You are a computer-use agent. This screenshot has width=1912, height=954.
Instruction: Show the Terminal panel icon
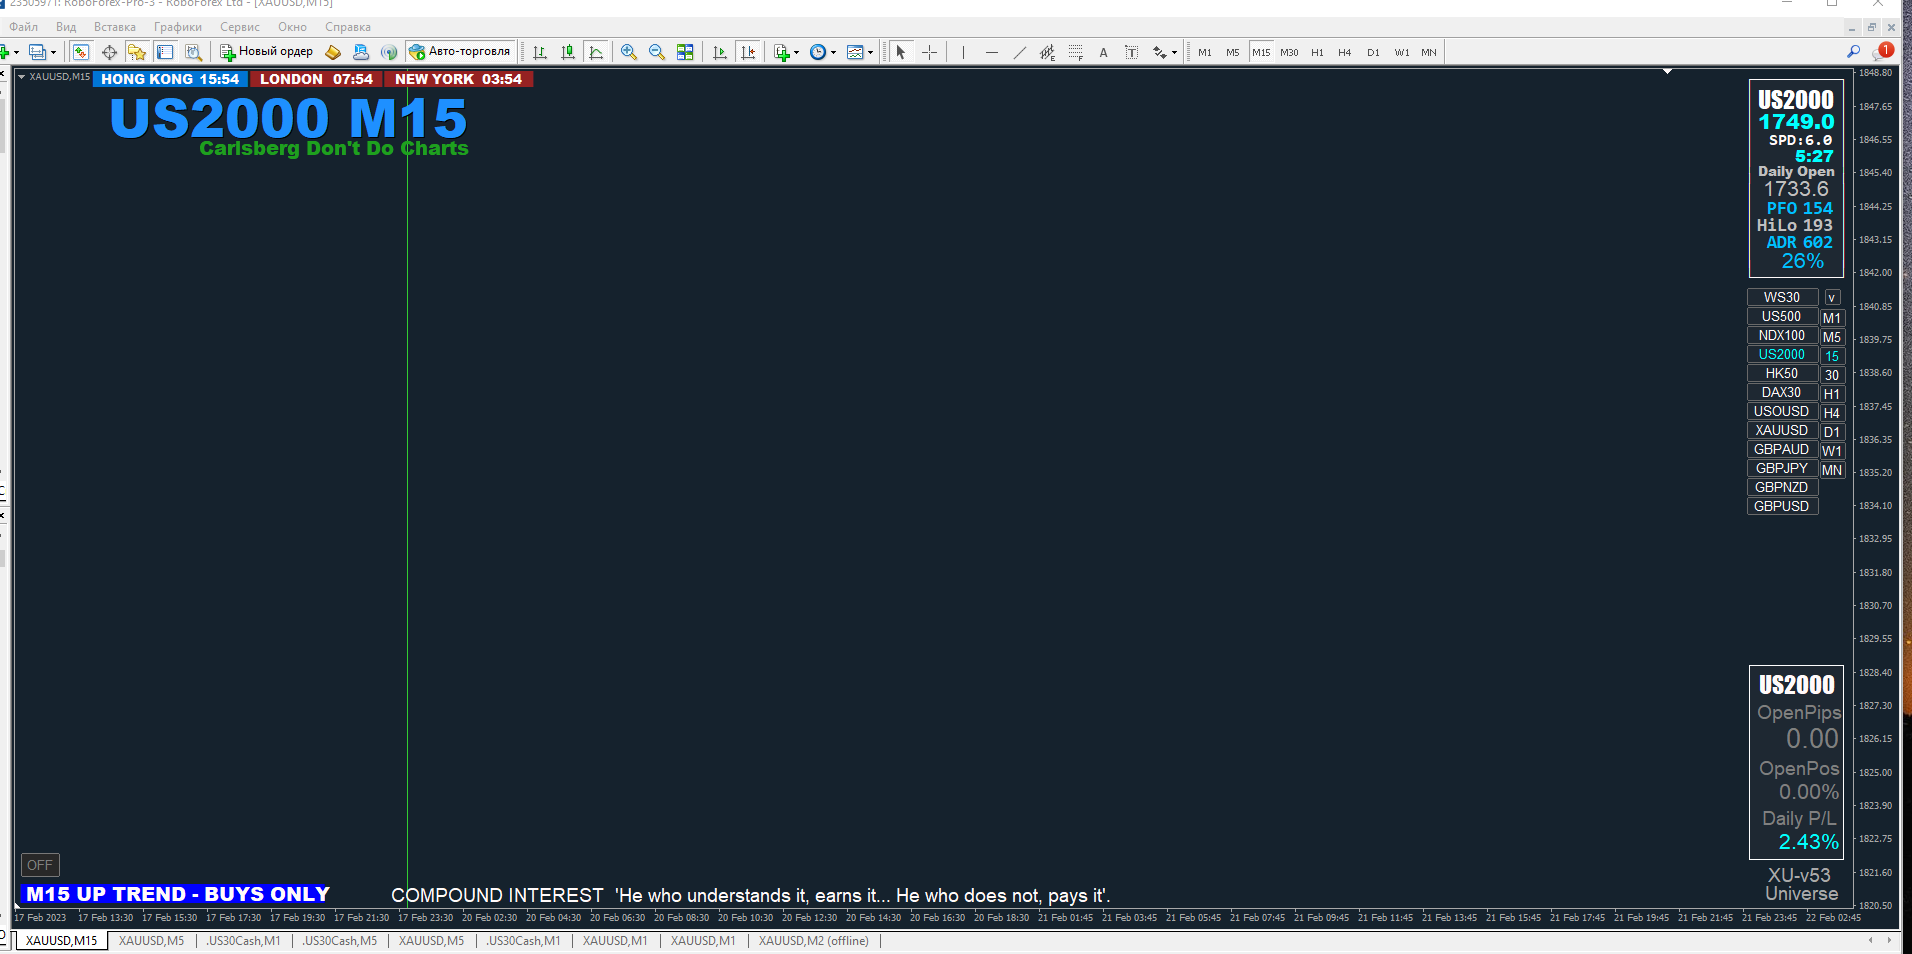point(165,52)
